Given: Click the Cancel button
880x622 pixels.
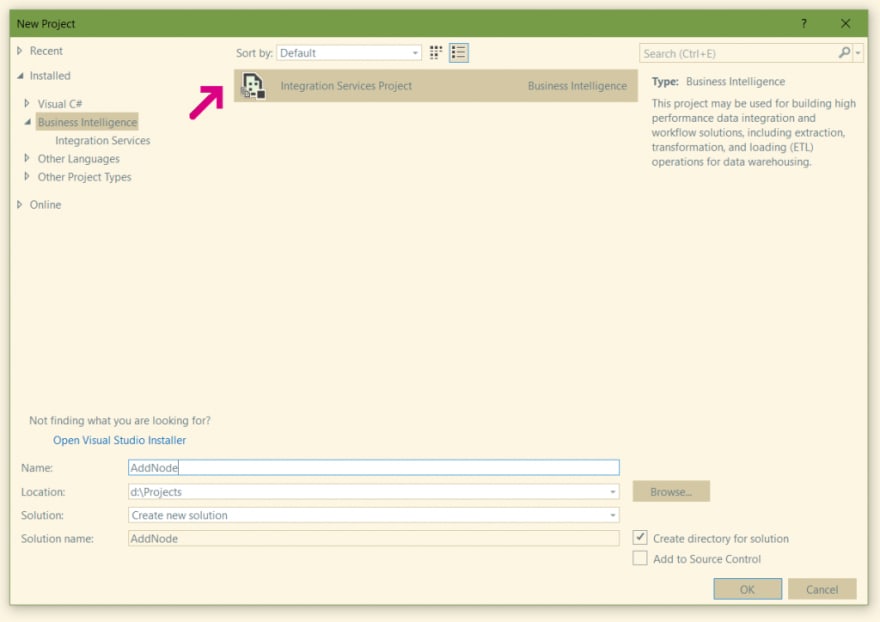Looking at the screenshot, I should pyautogui.click(x=822, y=589).
